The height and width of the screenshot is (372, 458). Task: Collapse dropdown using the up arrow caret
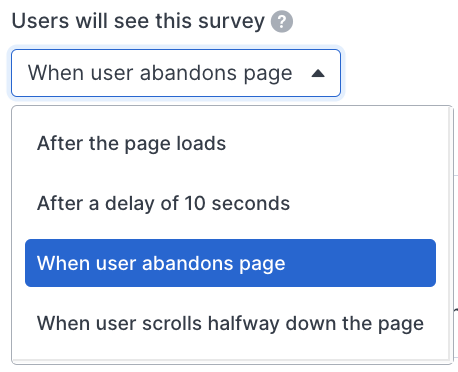click(318, 73)
